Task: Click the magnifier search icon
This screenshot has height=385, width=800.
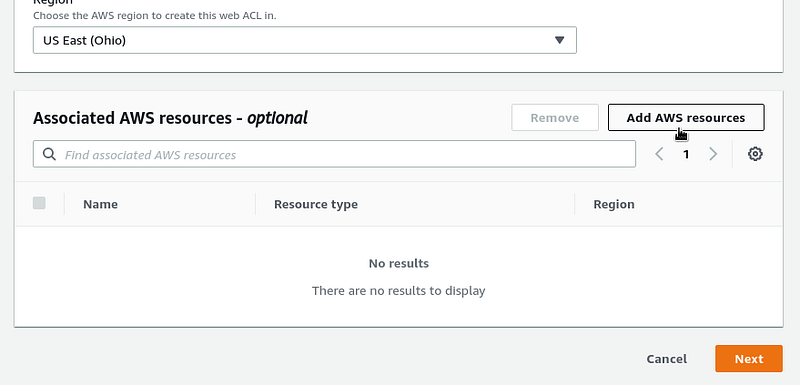Action: coord(49,154)
